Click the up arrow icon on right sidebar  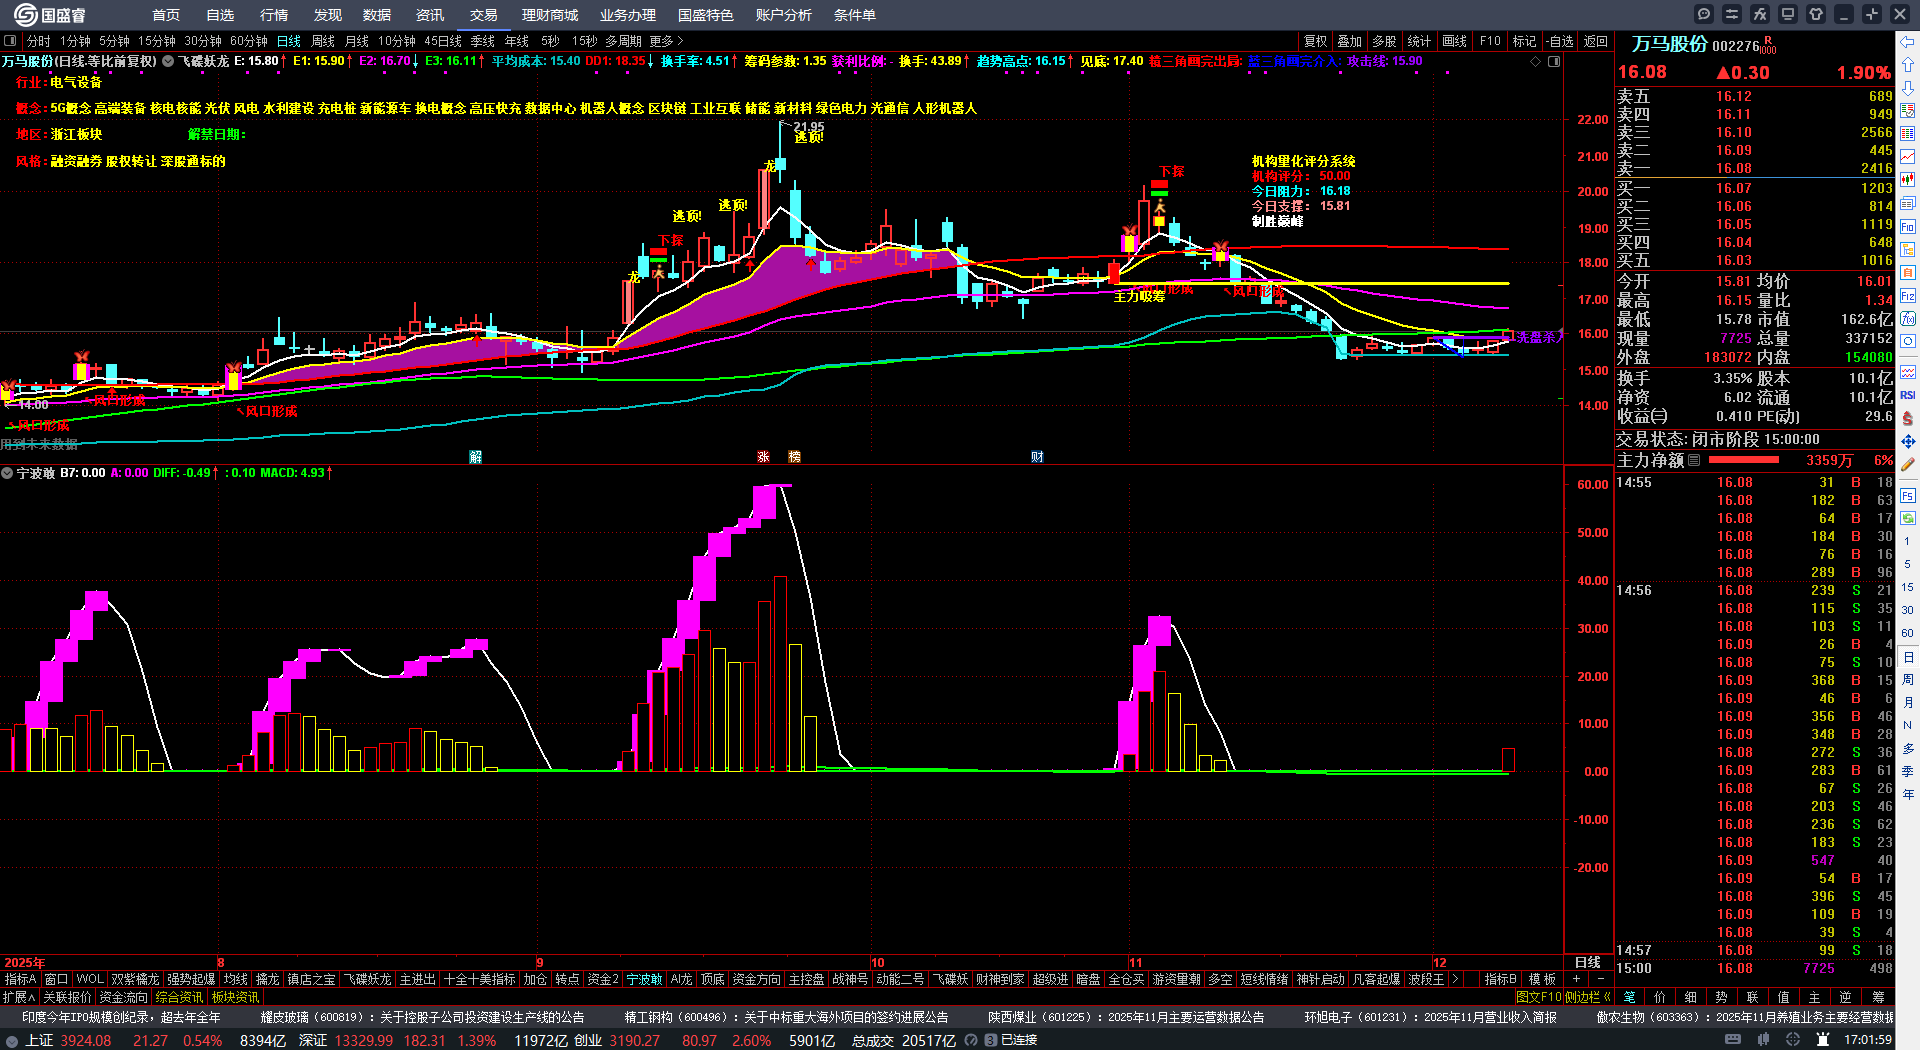(1908, 64)
